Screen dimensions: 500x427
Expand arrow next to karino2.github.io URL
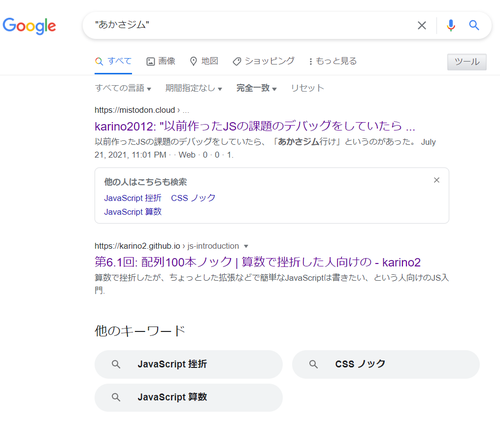(x=246, y=246)
